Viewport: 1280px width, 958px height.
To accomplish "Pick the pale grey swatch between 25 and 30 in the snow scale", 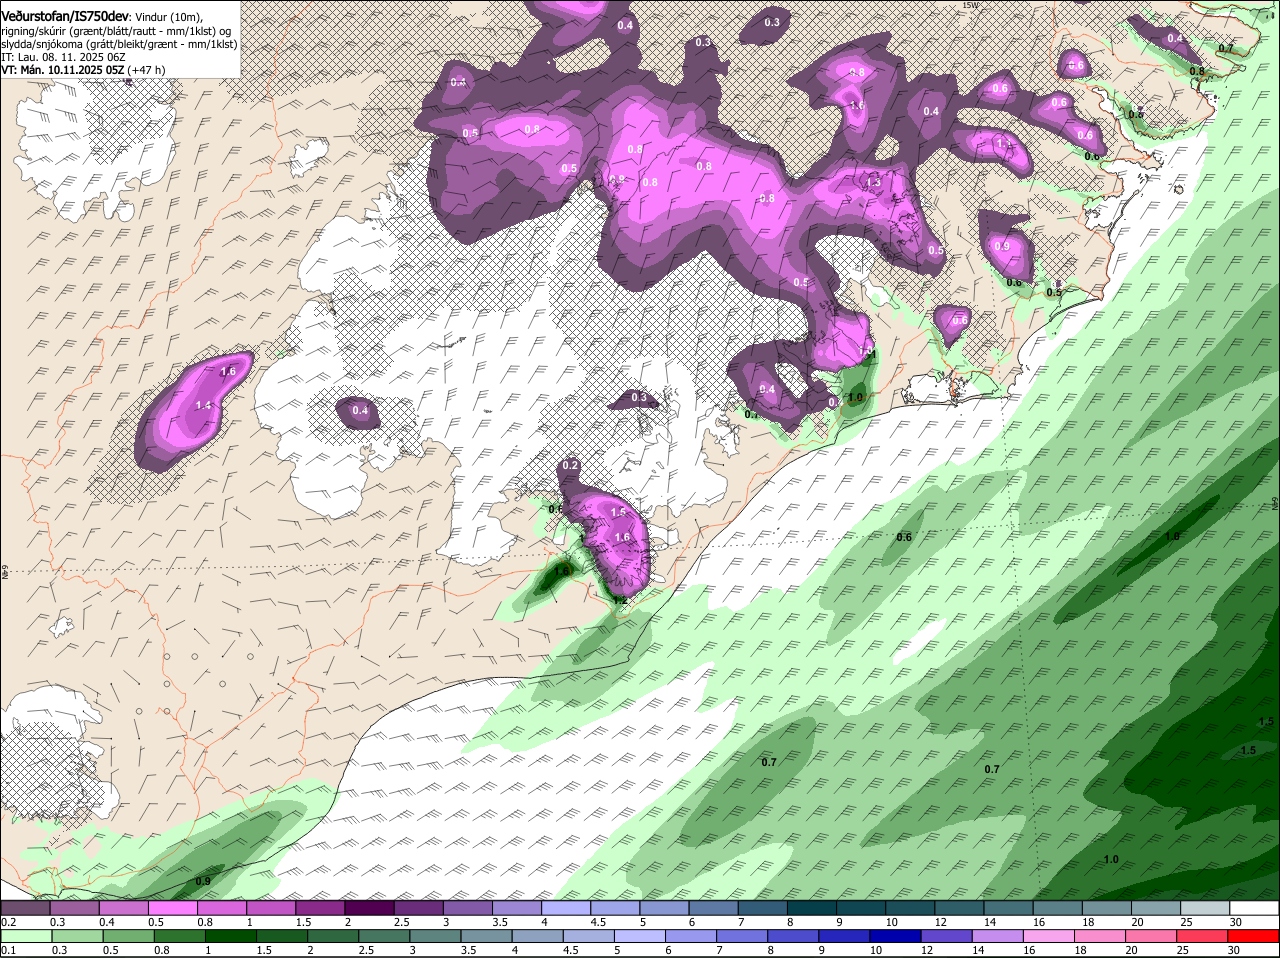I will click(x=1207, y=908).
